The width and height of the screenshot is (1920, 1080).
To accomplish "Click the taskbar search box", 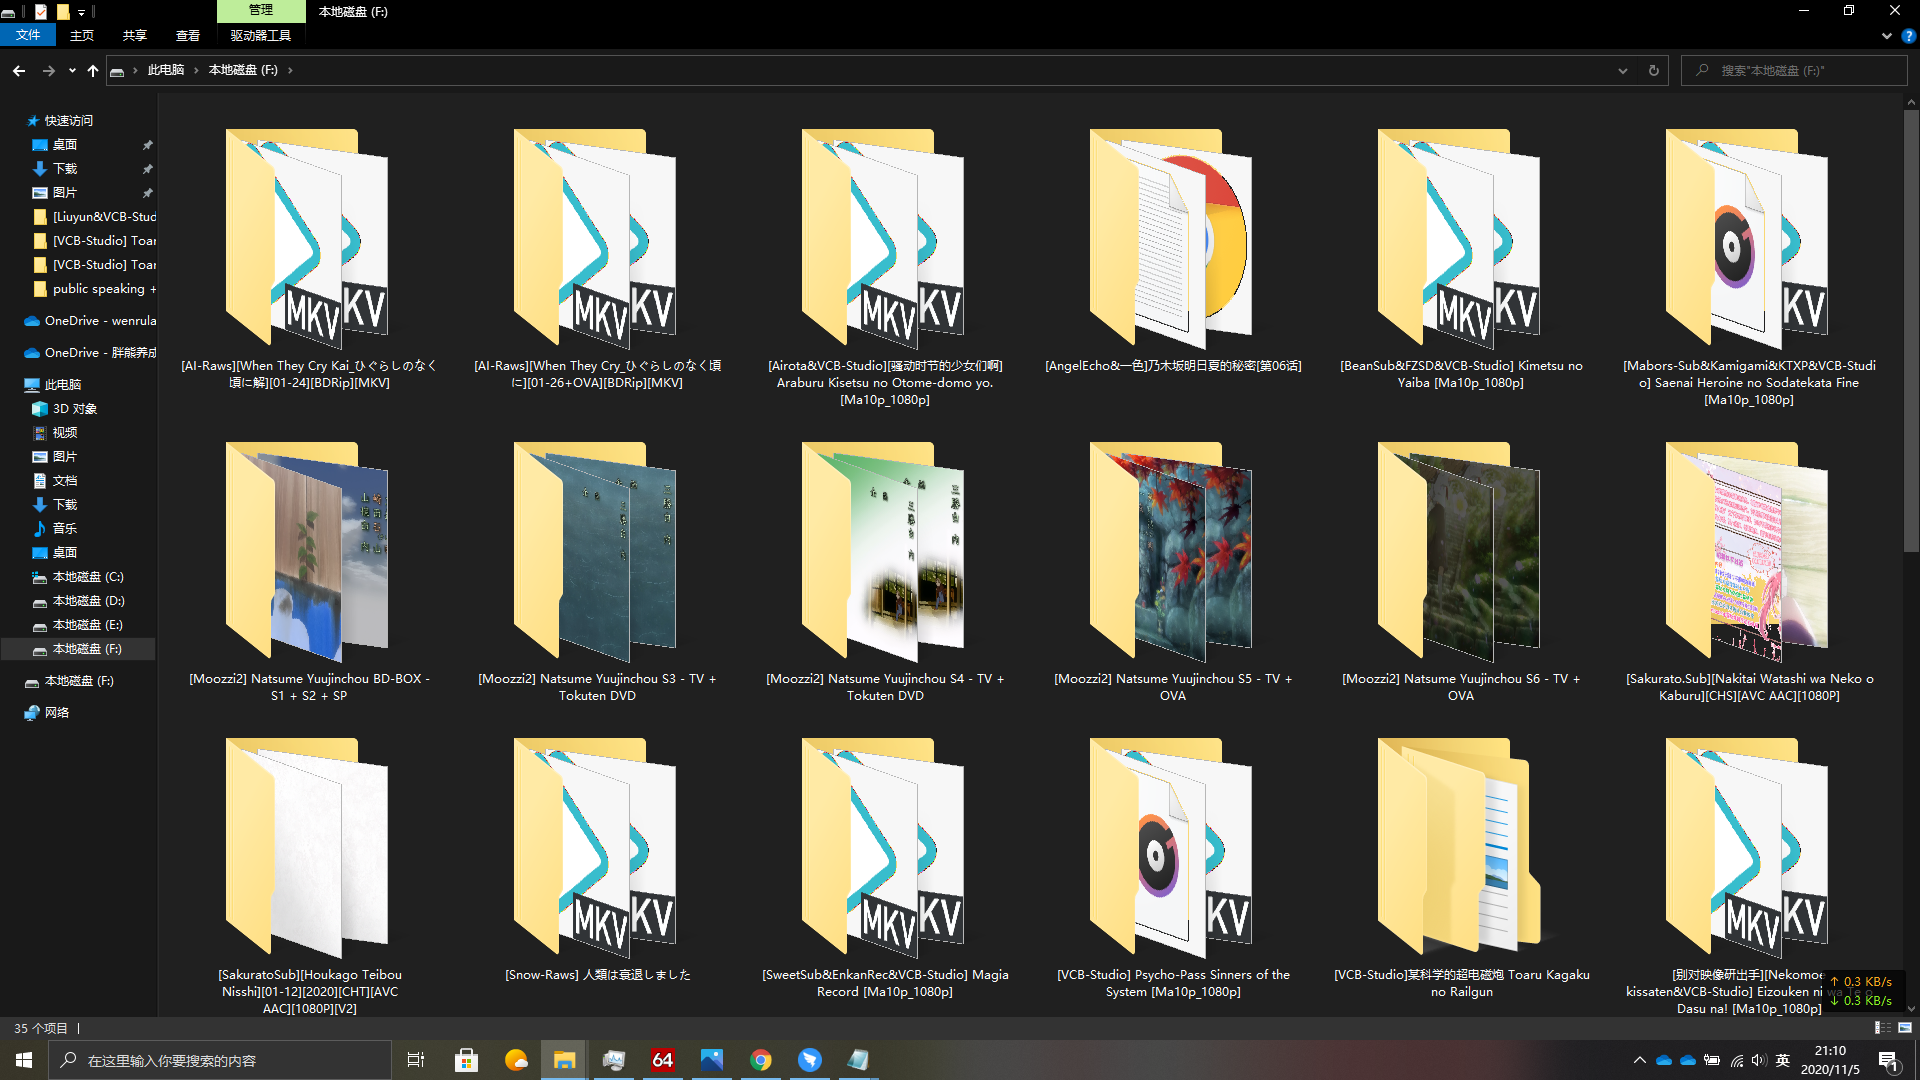I will coord(220,1060).
